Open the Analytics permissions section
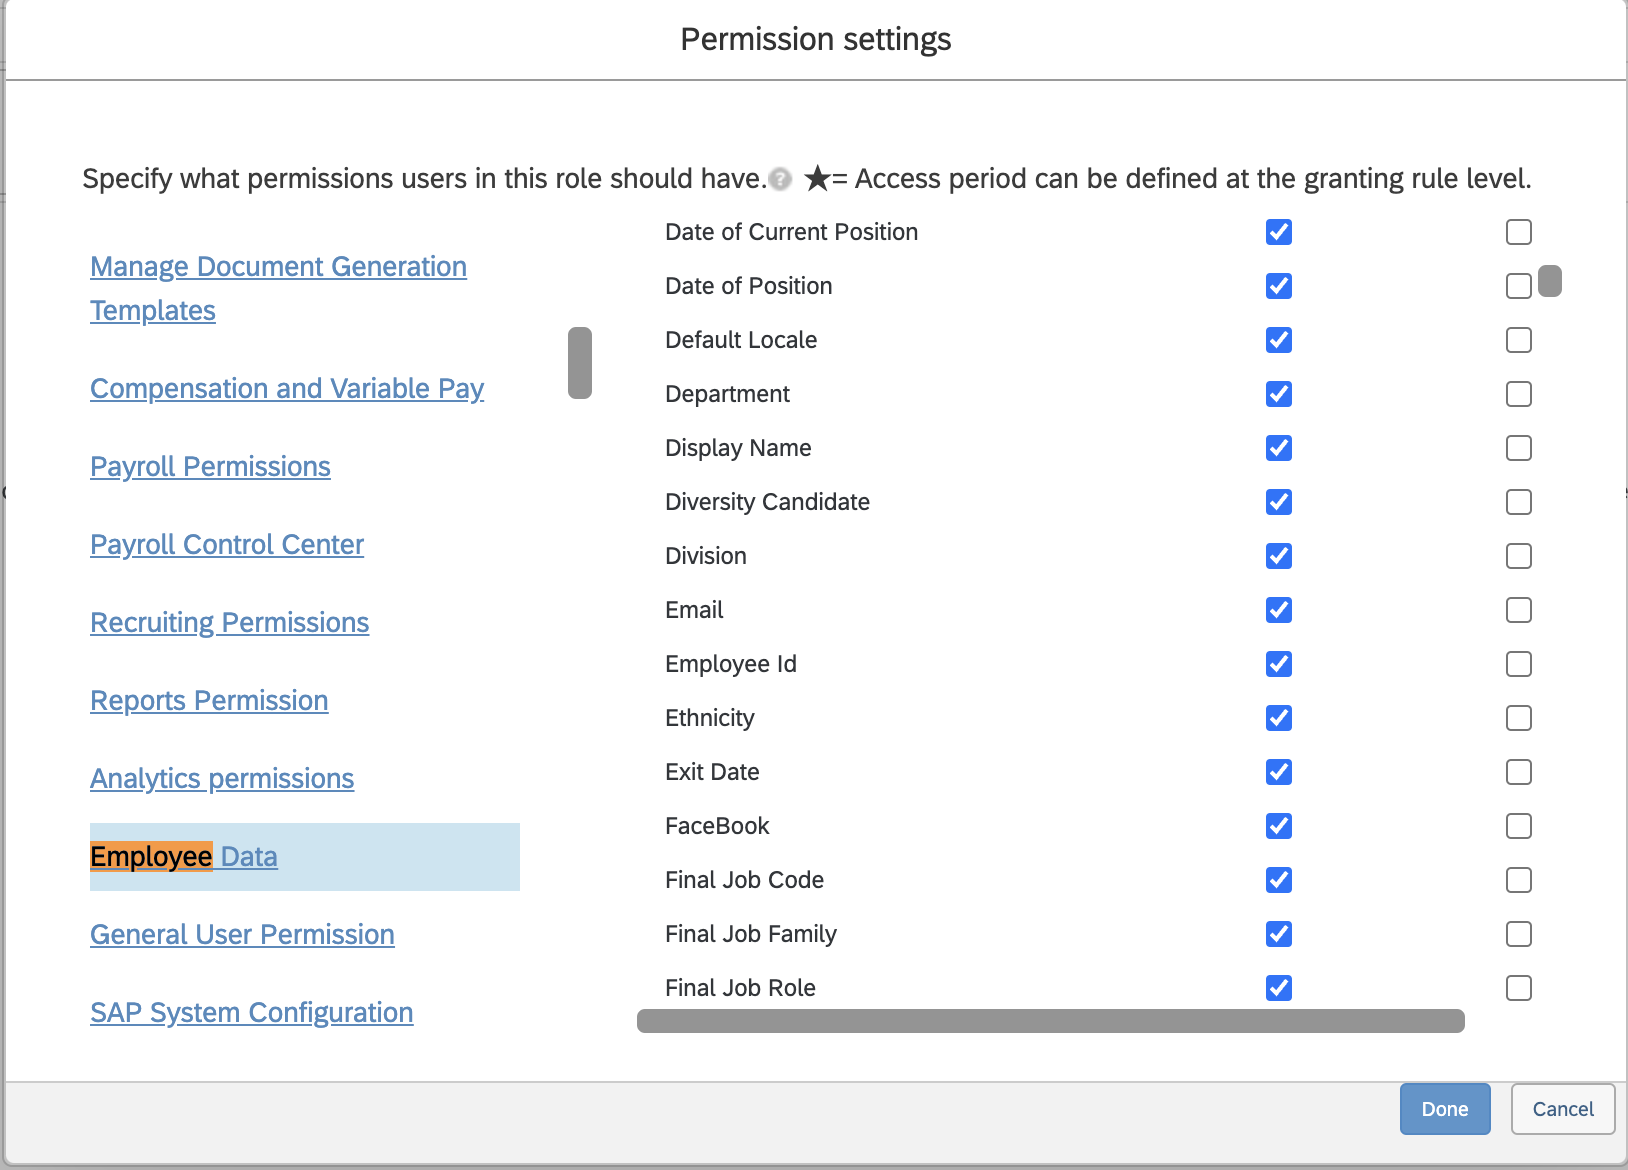Screen dimensions: 1628x1170 pos(222,779)
